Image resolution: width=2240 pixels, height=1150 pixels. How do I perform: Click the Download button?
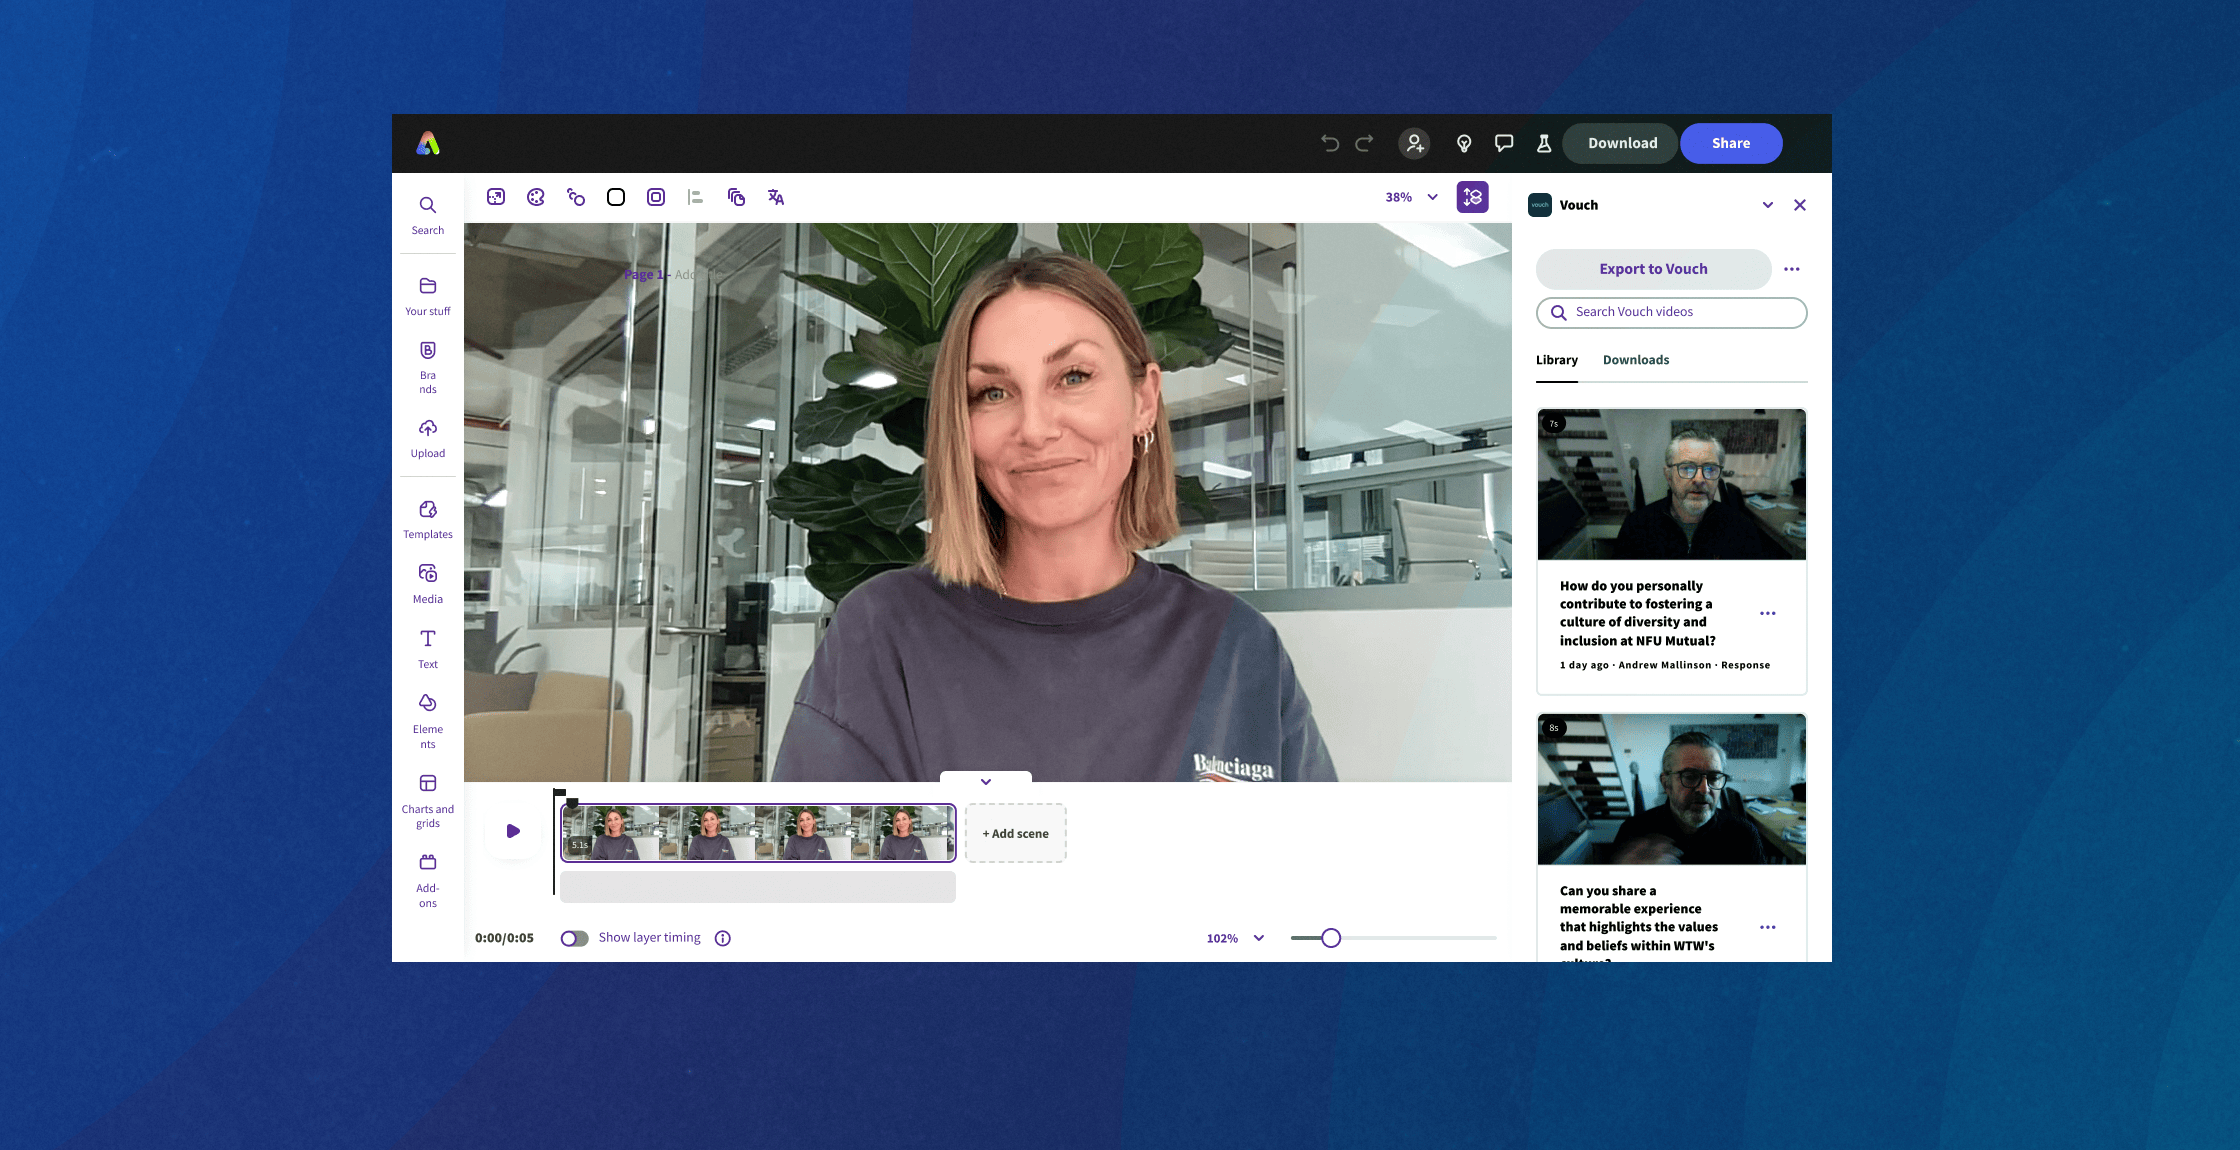1622,143
